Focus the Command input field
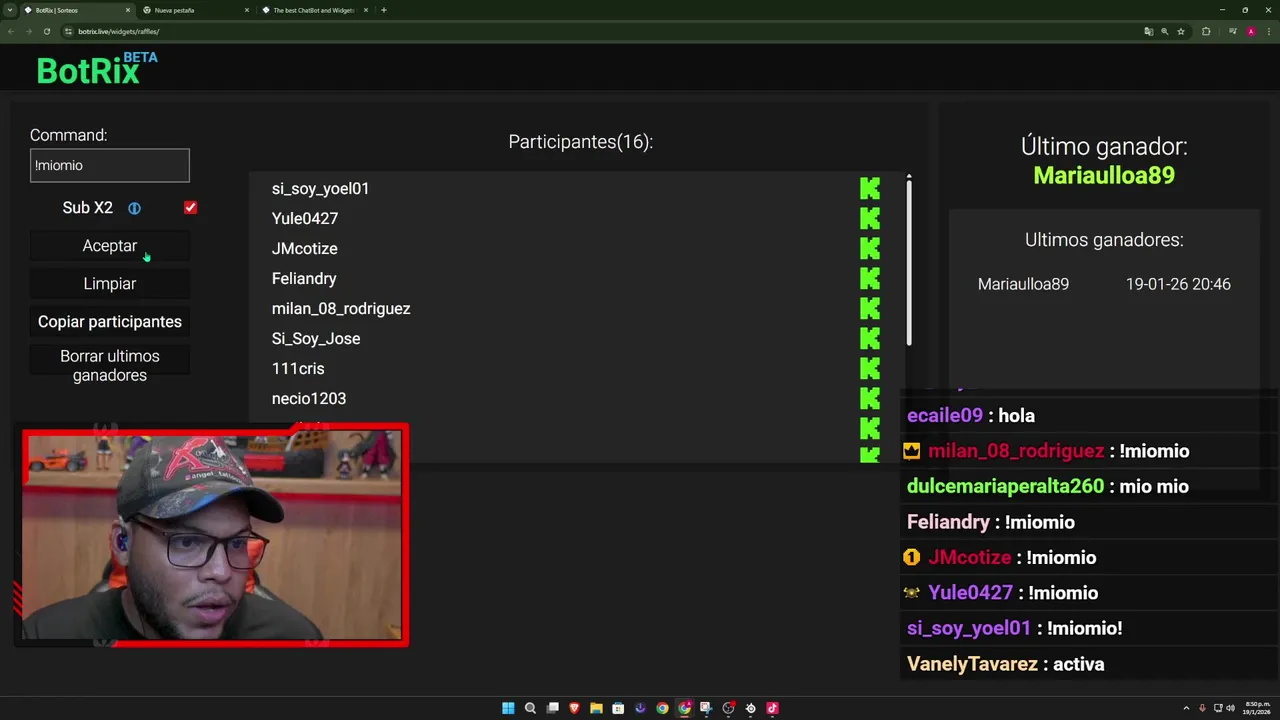Image resolution: width=1280 pixels, height=720 pixels. (x=110, y=166)
